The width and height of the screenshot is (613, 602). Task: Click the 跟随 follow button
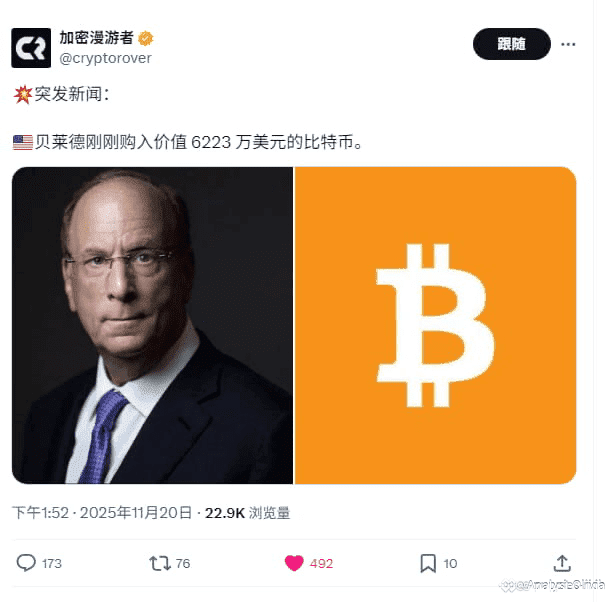tap(512, 44)
